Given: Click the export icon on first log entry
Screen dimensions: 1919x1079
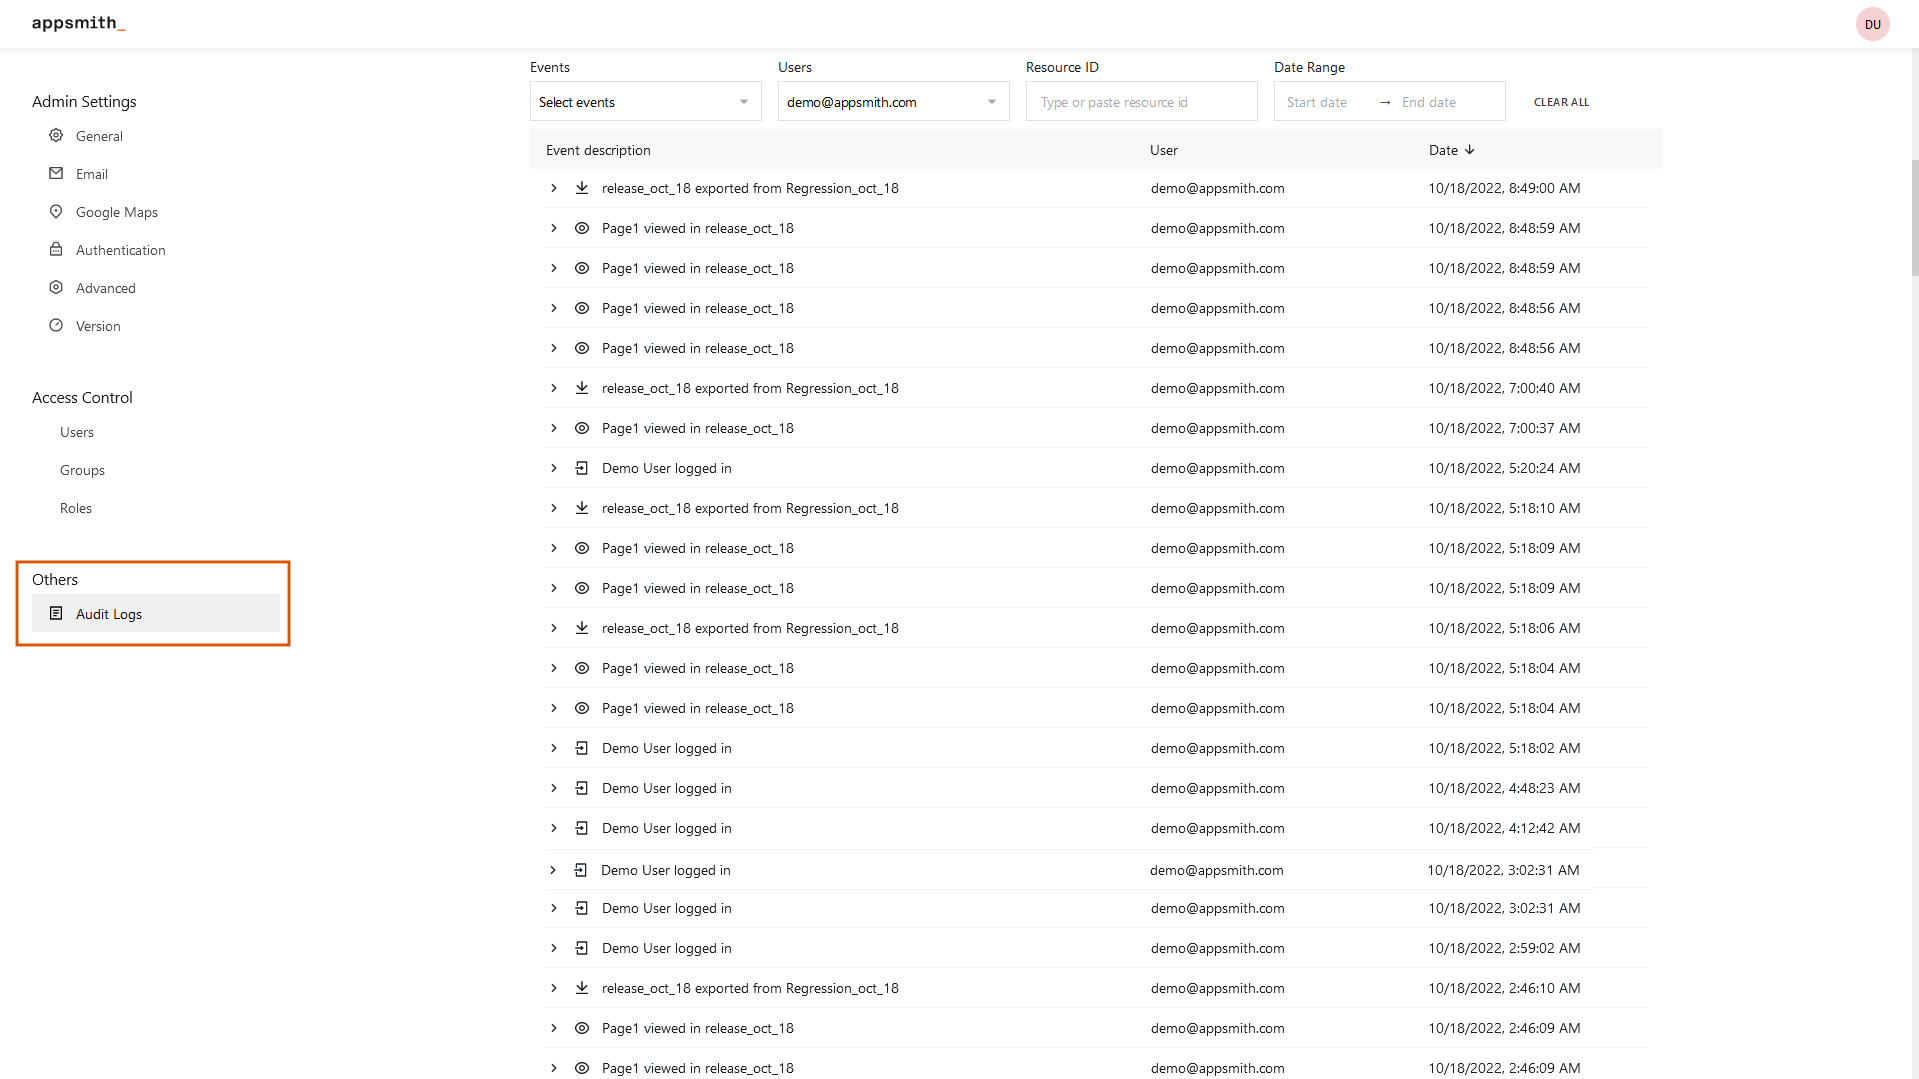Looking at the screenshot, I should point(581,188).
